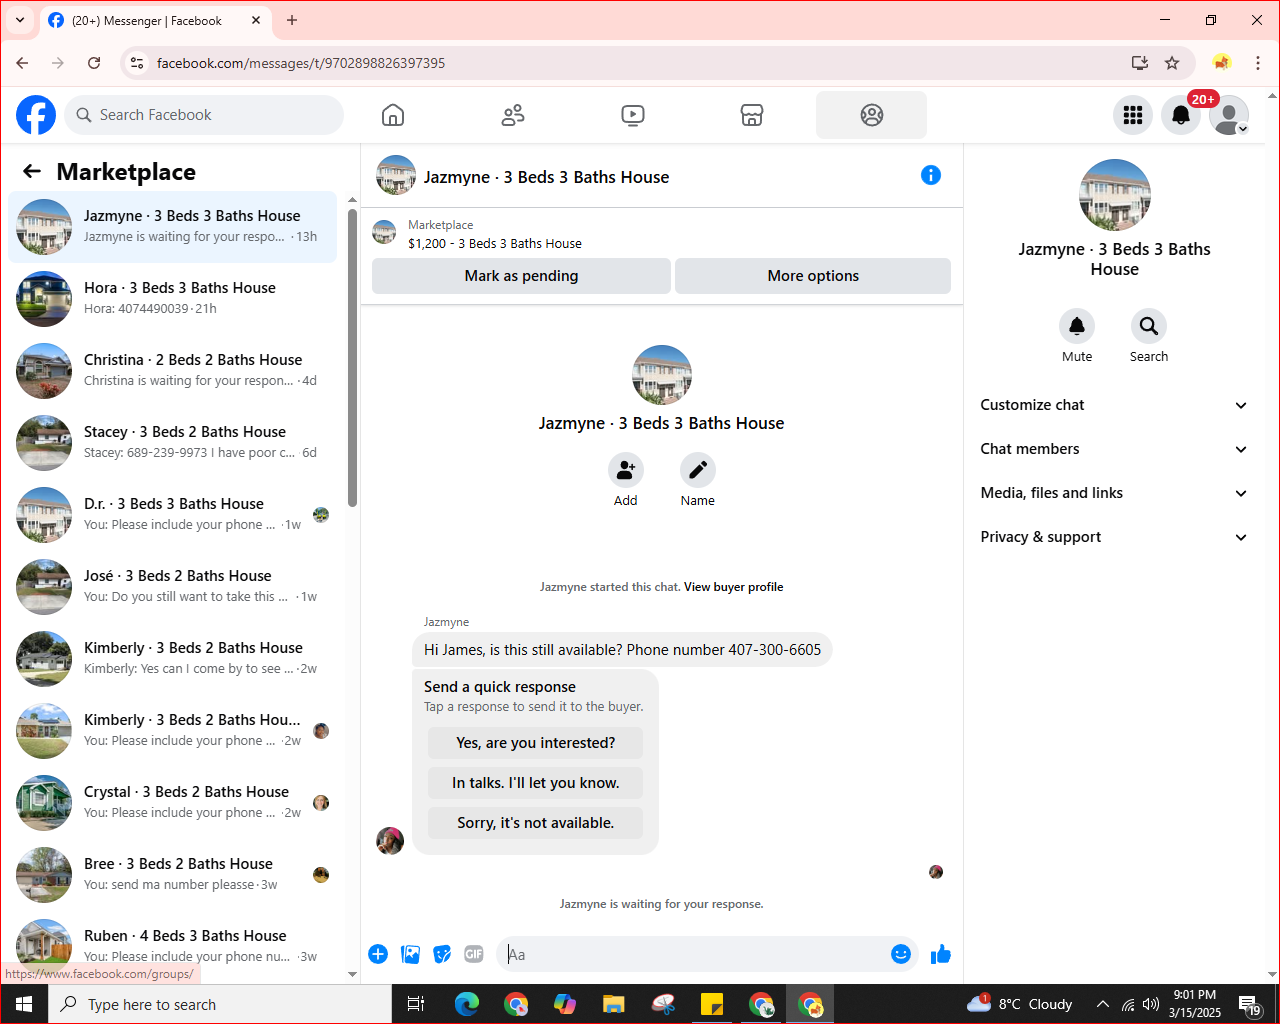Open View buyer profile link
This screenshot has height=1024, width=1280.
click(733, 587)
